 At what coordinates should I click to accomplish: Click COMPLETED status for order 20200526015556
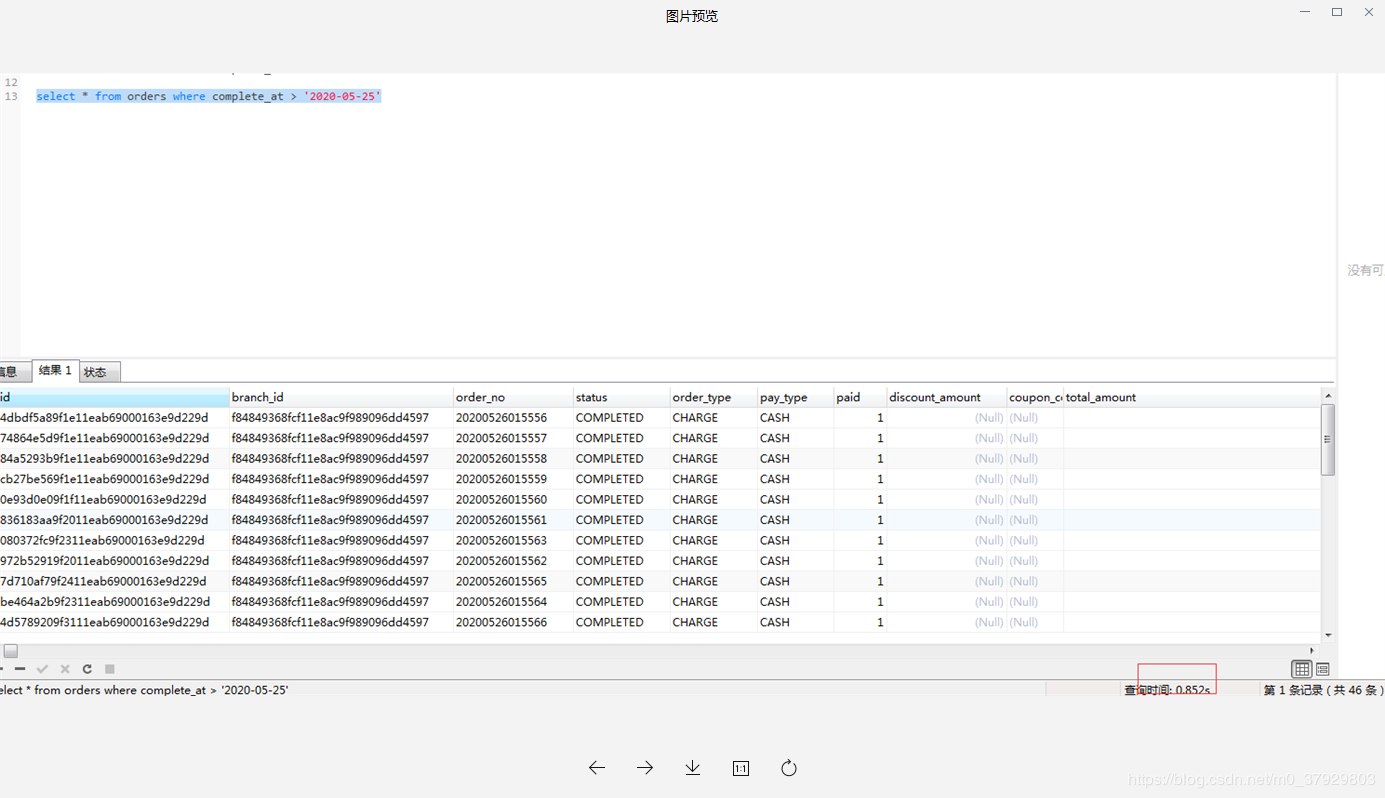610,418
